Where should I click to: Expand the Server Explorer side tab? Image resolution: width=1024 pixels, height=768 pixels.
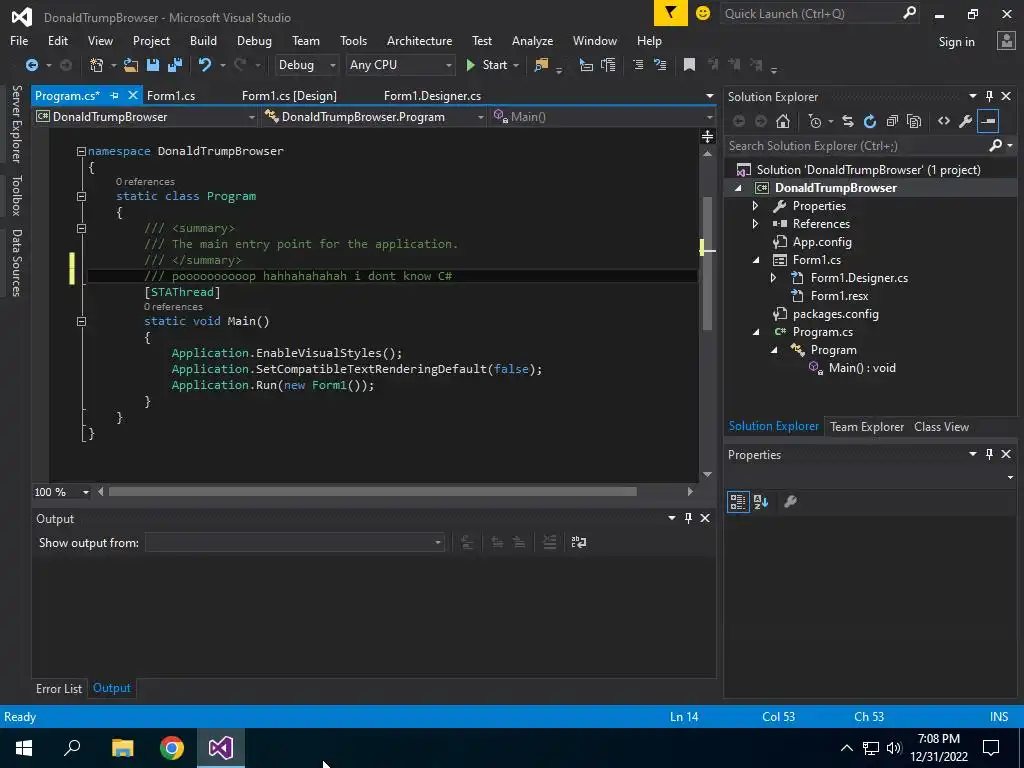coord(16,124)
